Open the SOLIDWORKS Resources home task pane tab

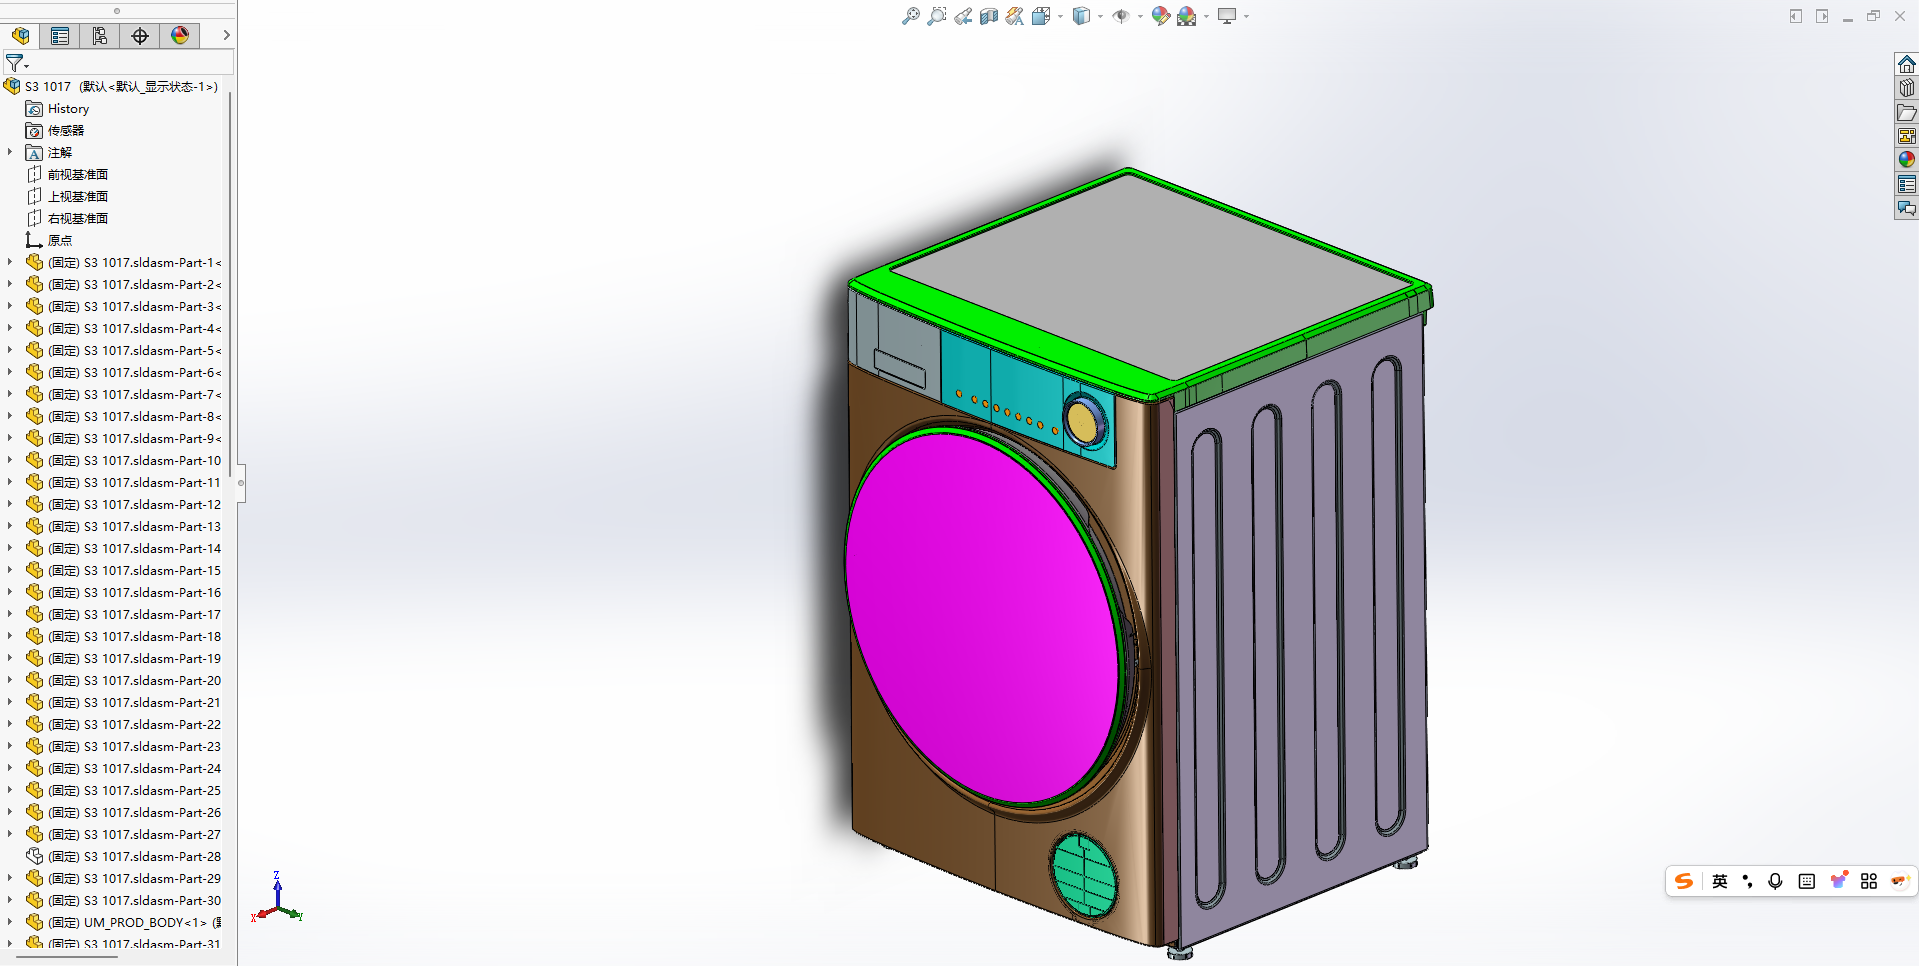pyautogui.click(x=1907, y=64)
